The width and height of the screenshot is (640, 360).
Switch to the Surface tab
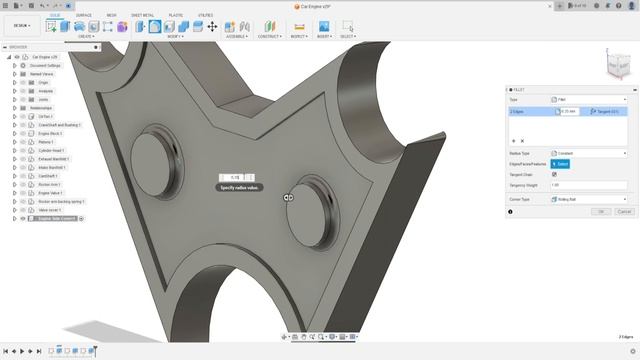point(84,15)
